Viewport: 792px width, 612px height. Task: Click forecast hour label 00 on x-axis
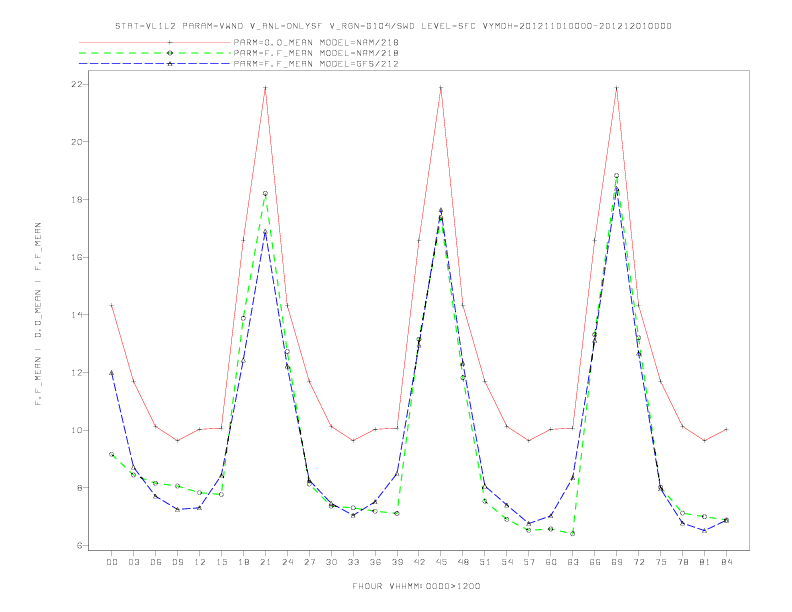click(112, 562)
